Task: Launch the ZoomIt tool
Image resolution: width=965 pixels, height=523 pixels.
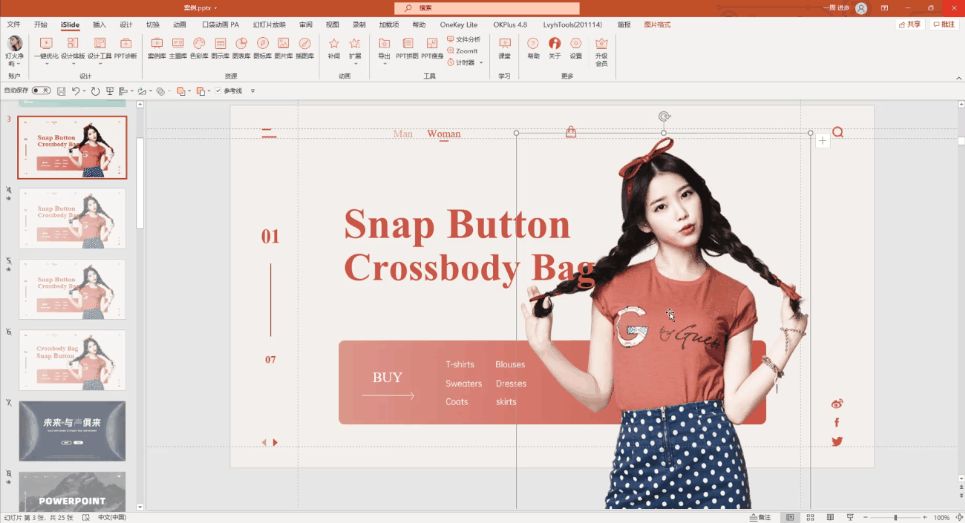Action: (463, 51)
